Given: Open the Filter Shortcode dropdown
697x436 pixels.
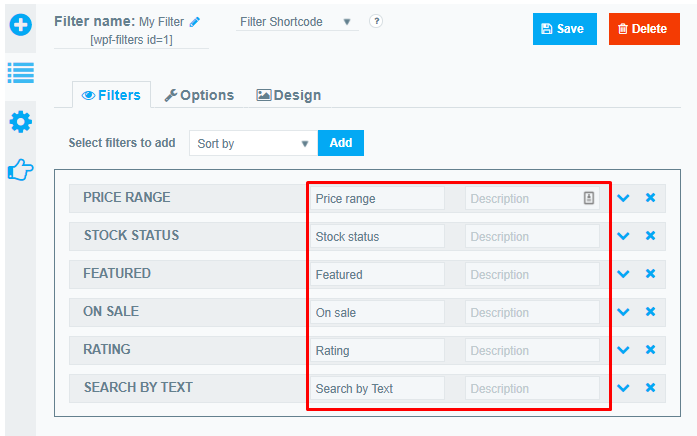Looking at the screenshot, I should coord(296,22).
